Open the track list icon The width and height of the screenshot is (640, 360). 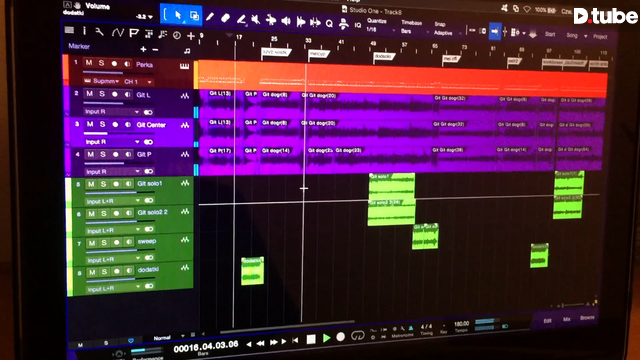[69, 30]
